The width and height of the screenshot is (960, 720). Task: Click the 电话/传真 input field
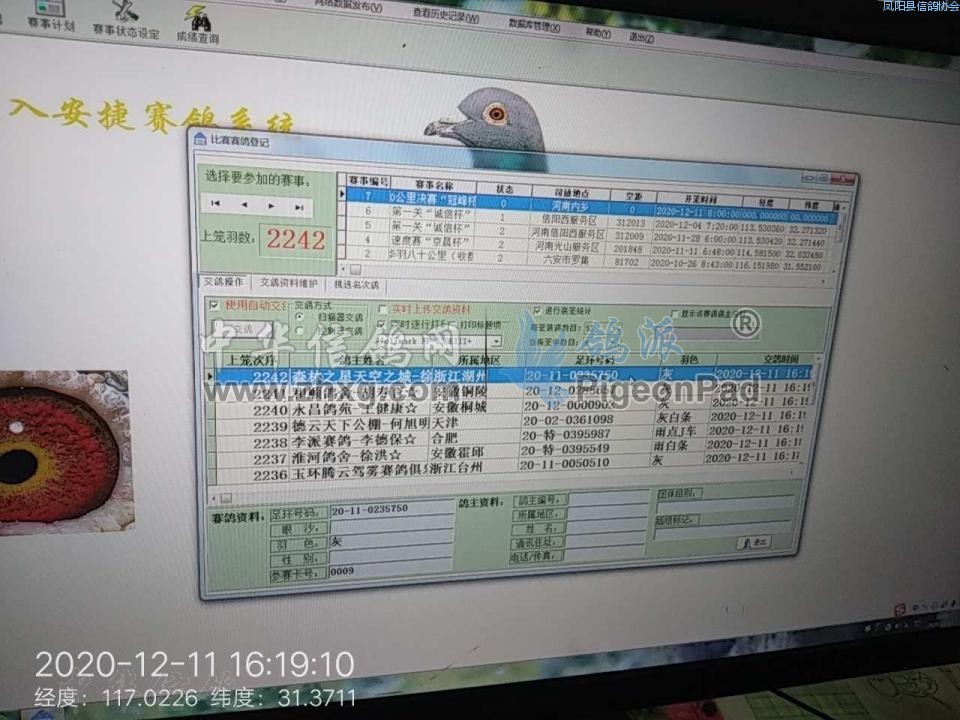tap(603, 555)
